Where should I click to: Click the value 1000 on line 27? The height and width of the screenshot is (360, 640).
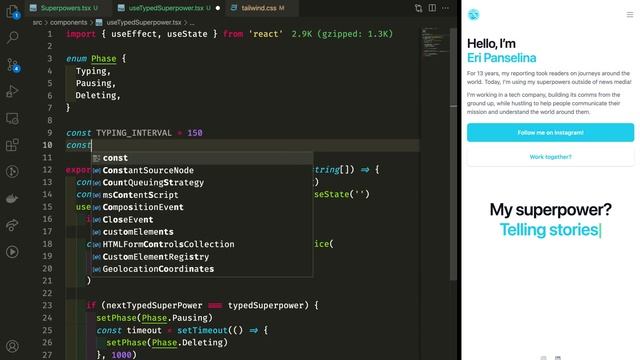point(122,355)
